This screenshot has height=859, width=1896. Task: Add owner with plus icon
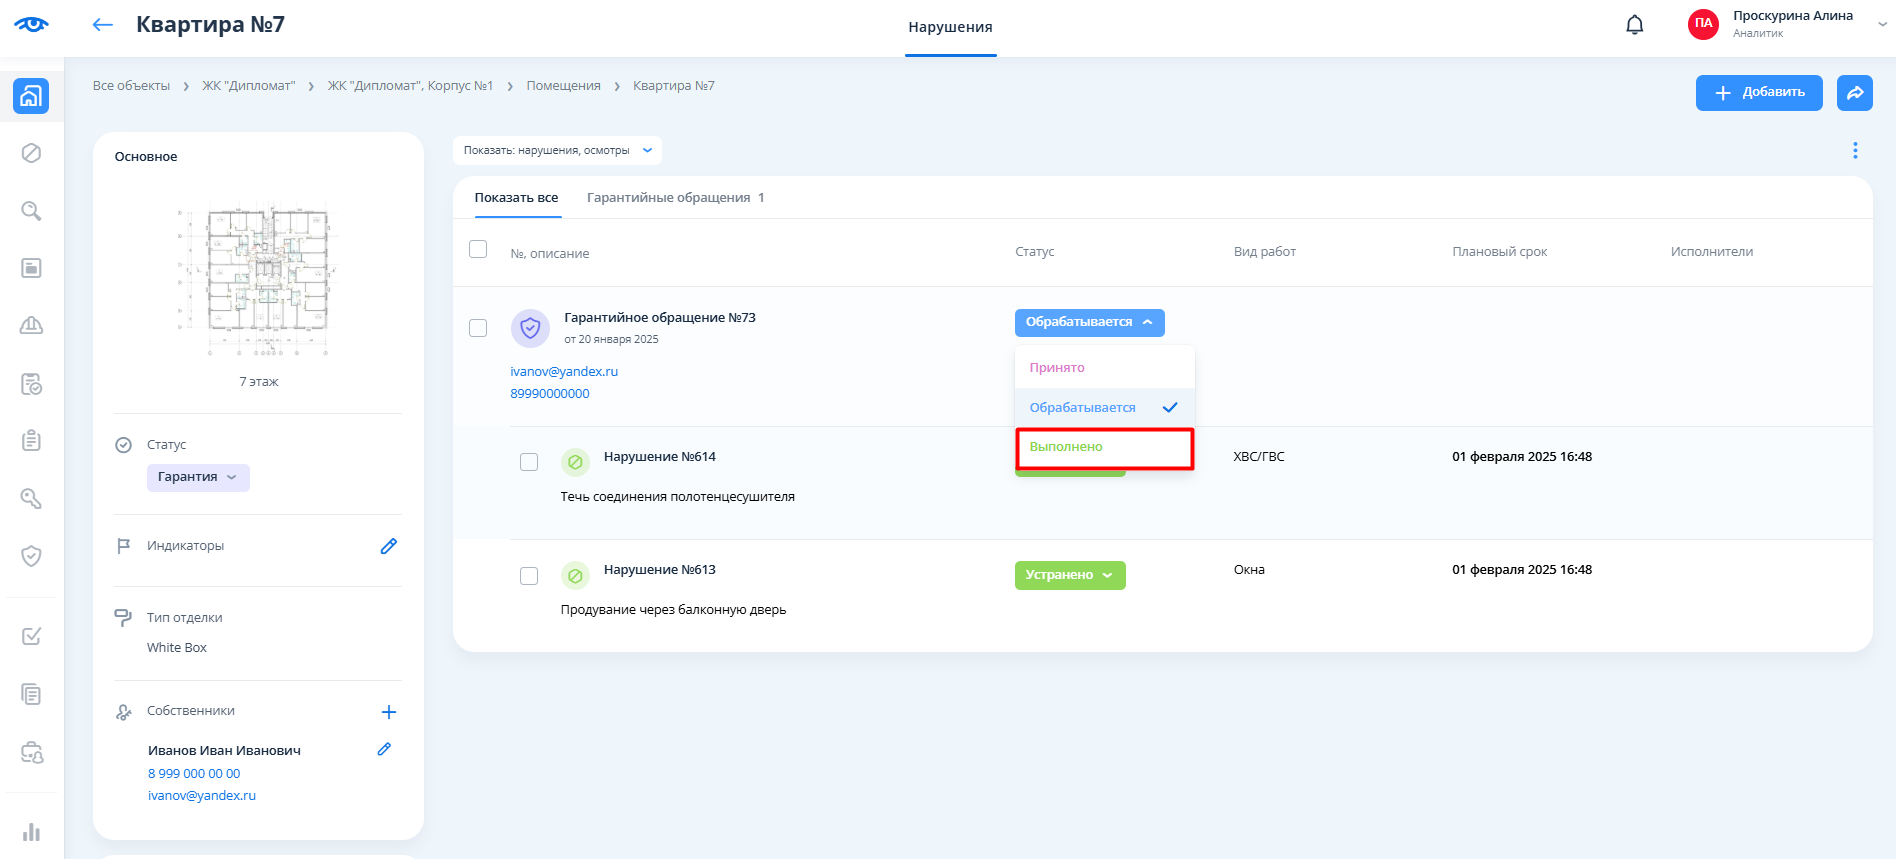click(389, 712)
